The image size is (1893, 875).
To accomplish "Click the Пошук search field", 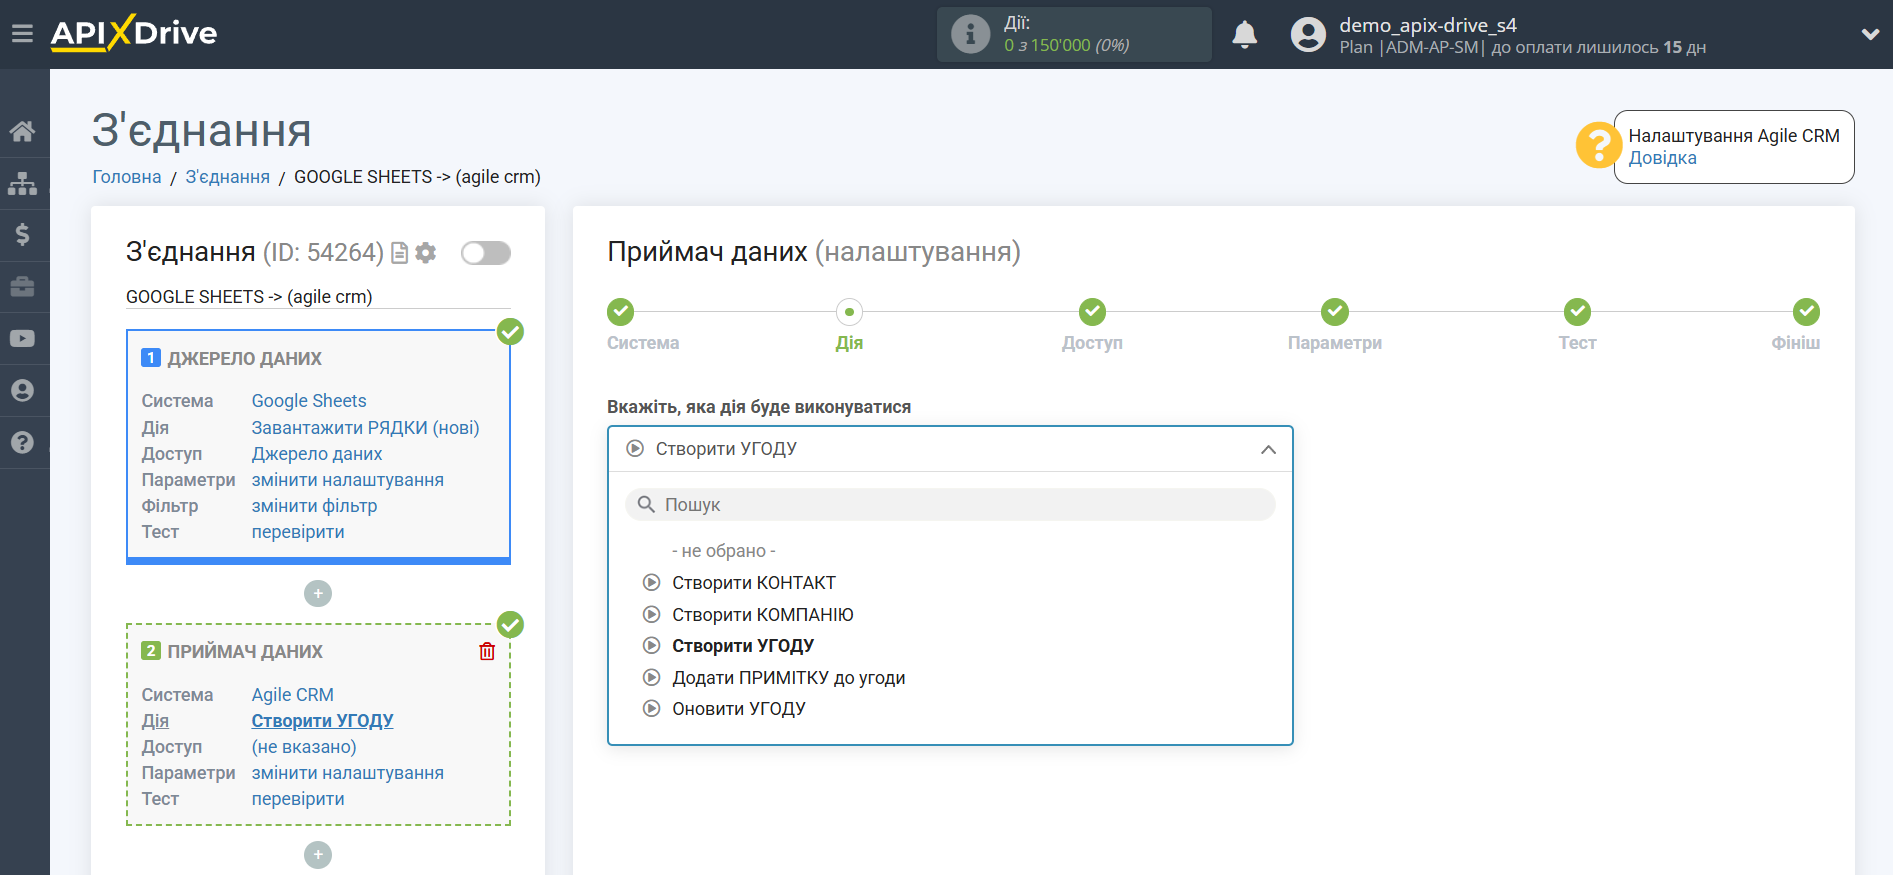I will click(950, 505).
